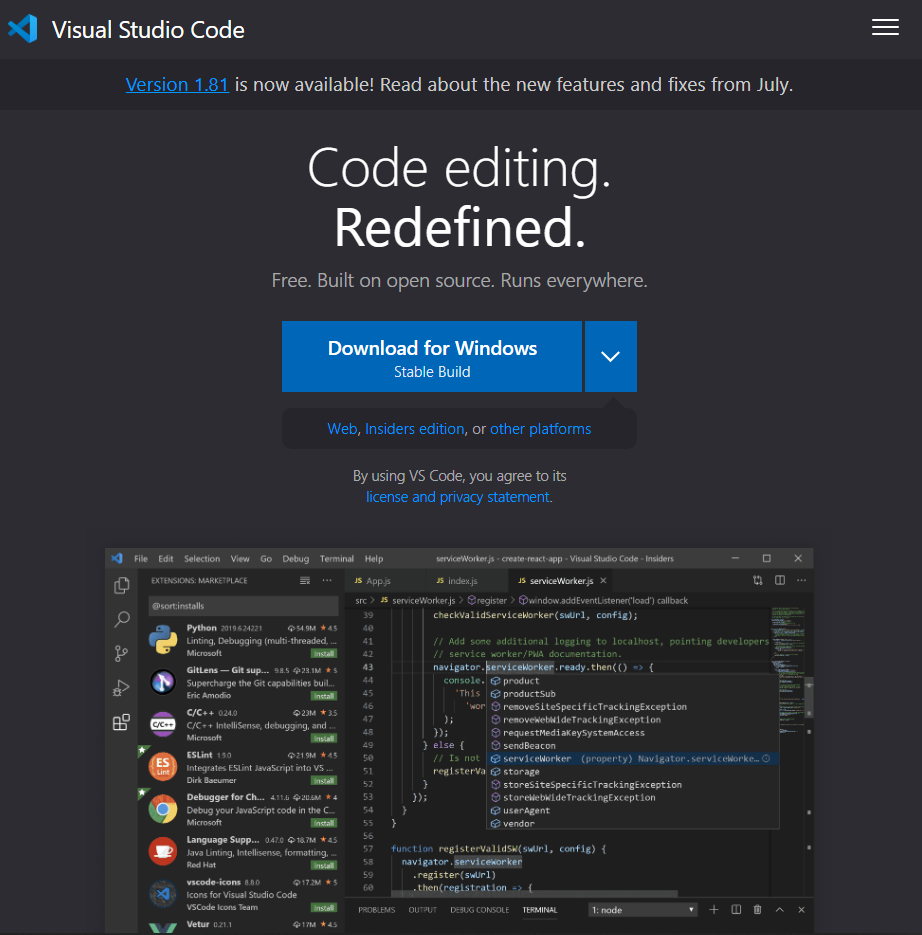Select the GitLens extension icon

(163, 682)
